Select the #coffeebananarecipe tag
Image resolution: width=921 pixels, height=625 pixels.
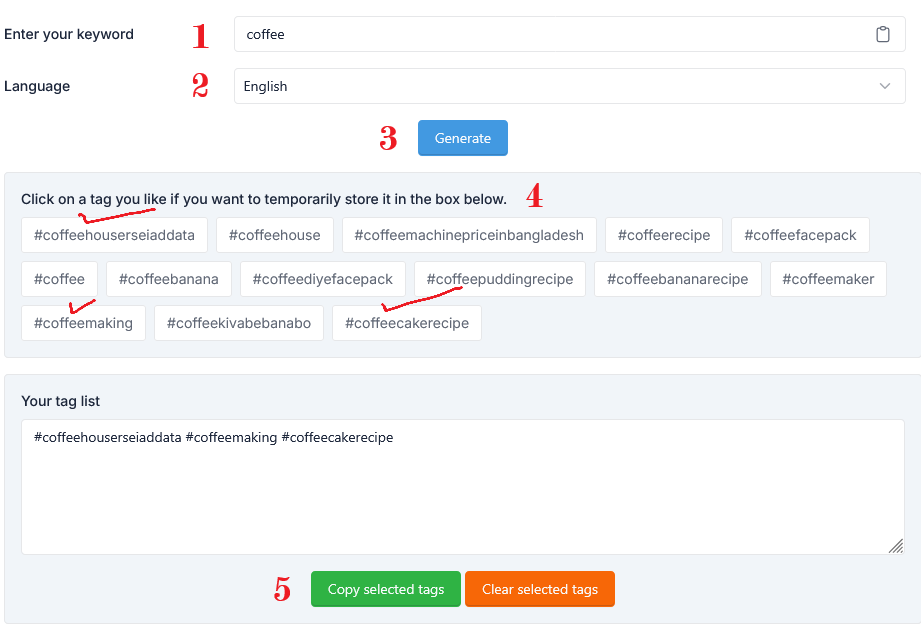click(x=677, y=279)
